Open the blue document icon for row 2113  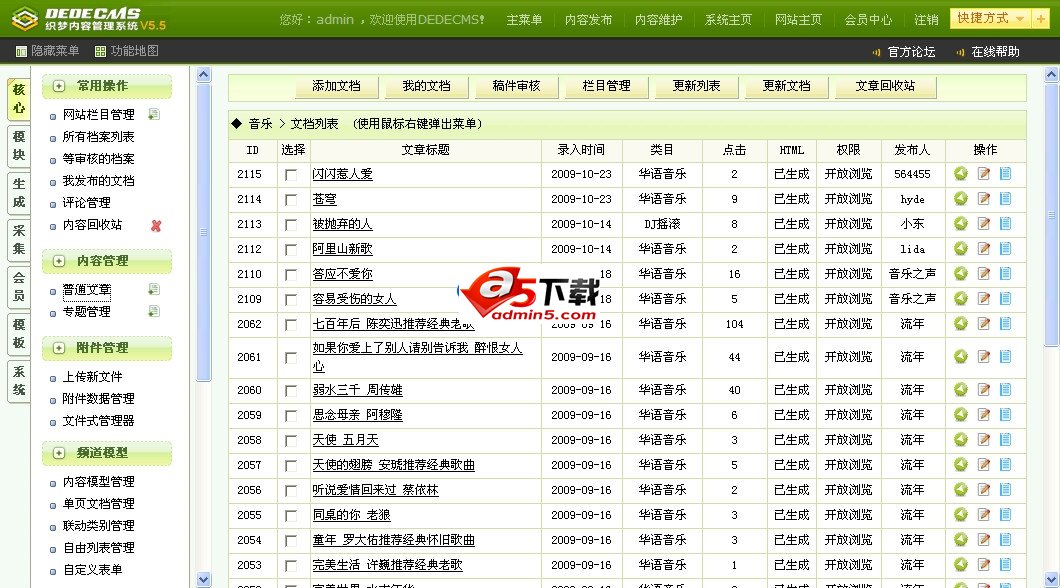click(x=1005, y=224)
